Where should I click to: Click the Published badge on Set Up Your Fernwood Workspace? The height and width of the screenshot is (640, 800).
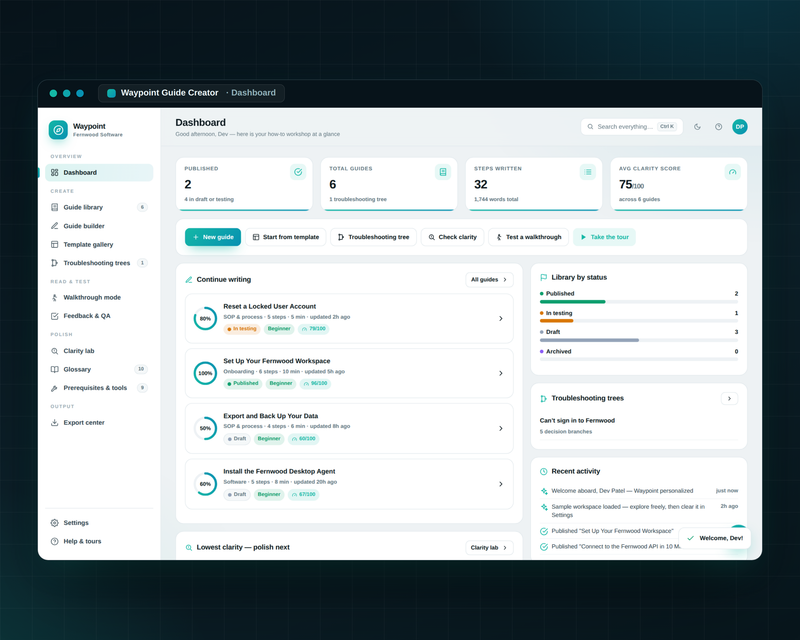pos(243,383)
